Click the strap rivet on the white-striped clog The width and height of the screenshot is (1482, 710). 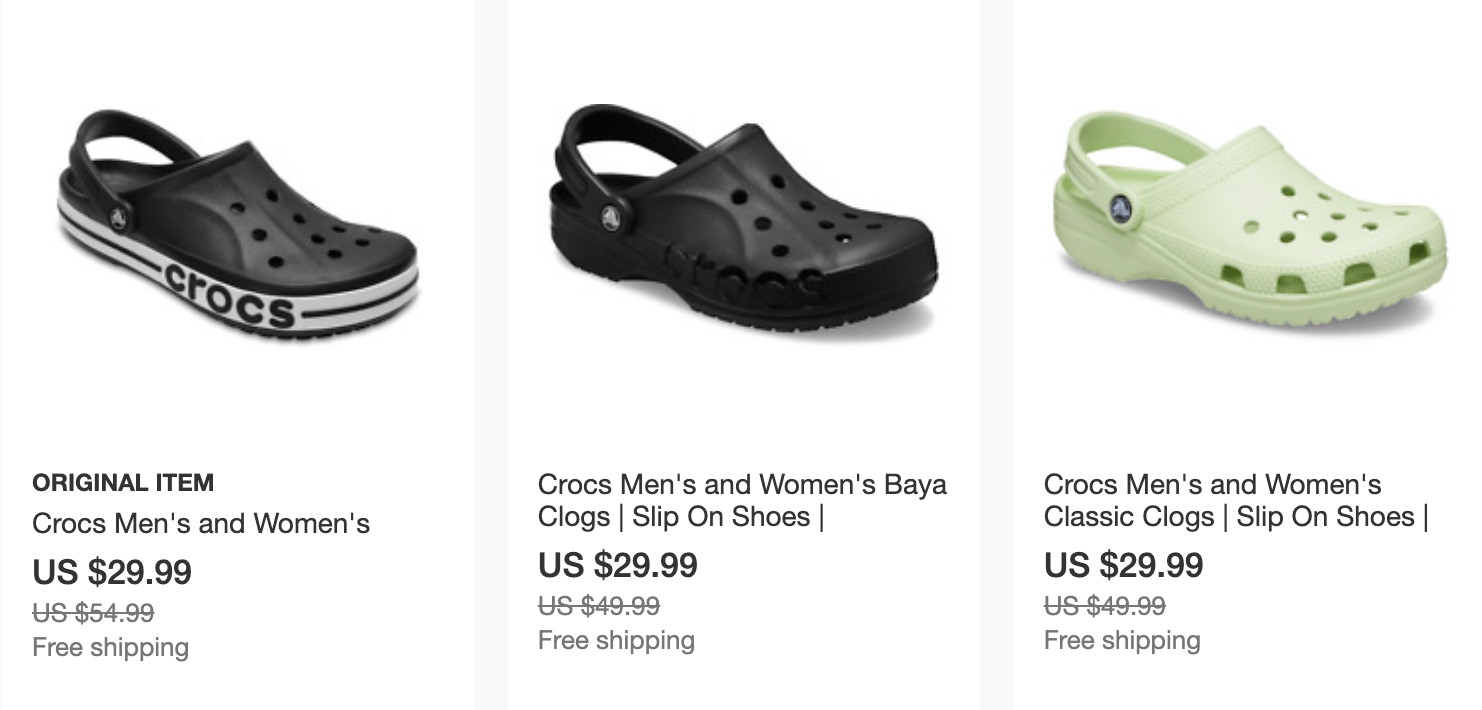tap(118, 219)
